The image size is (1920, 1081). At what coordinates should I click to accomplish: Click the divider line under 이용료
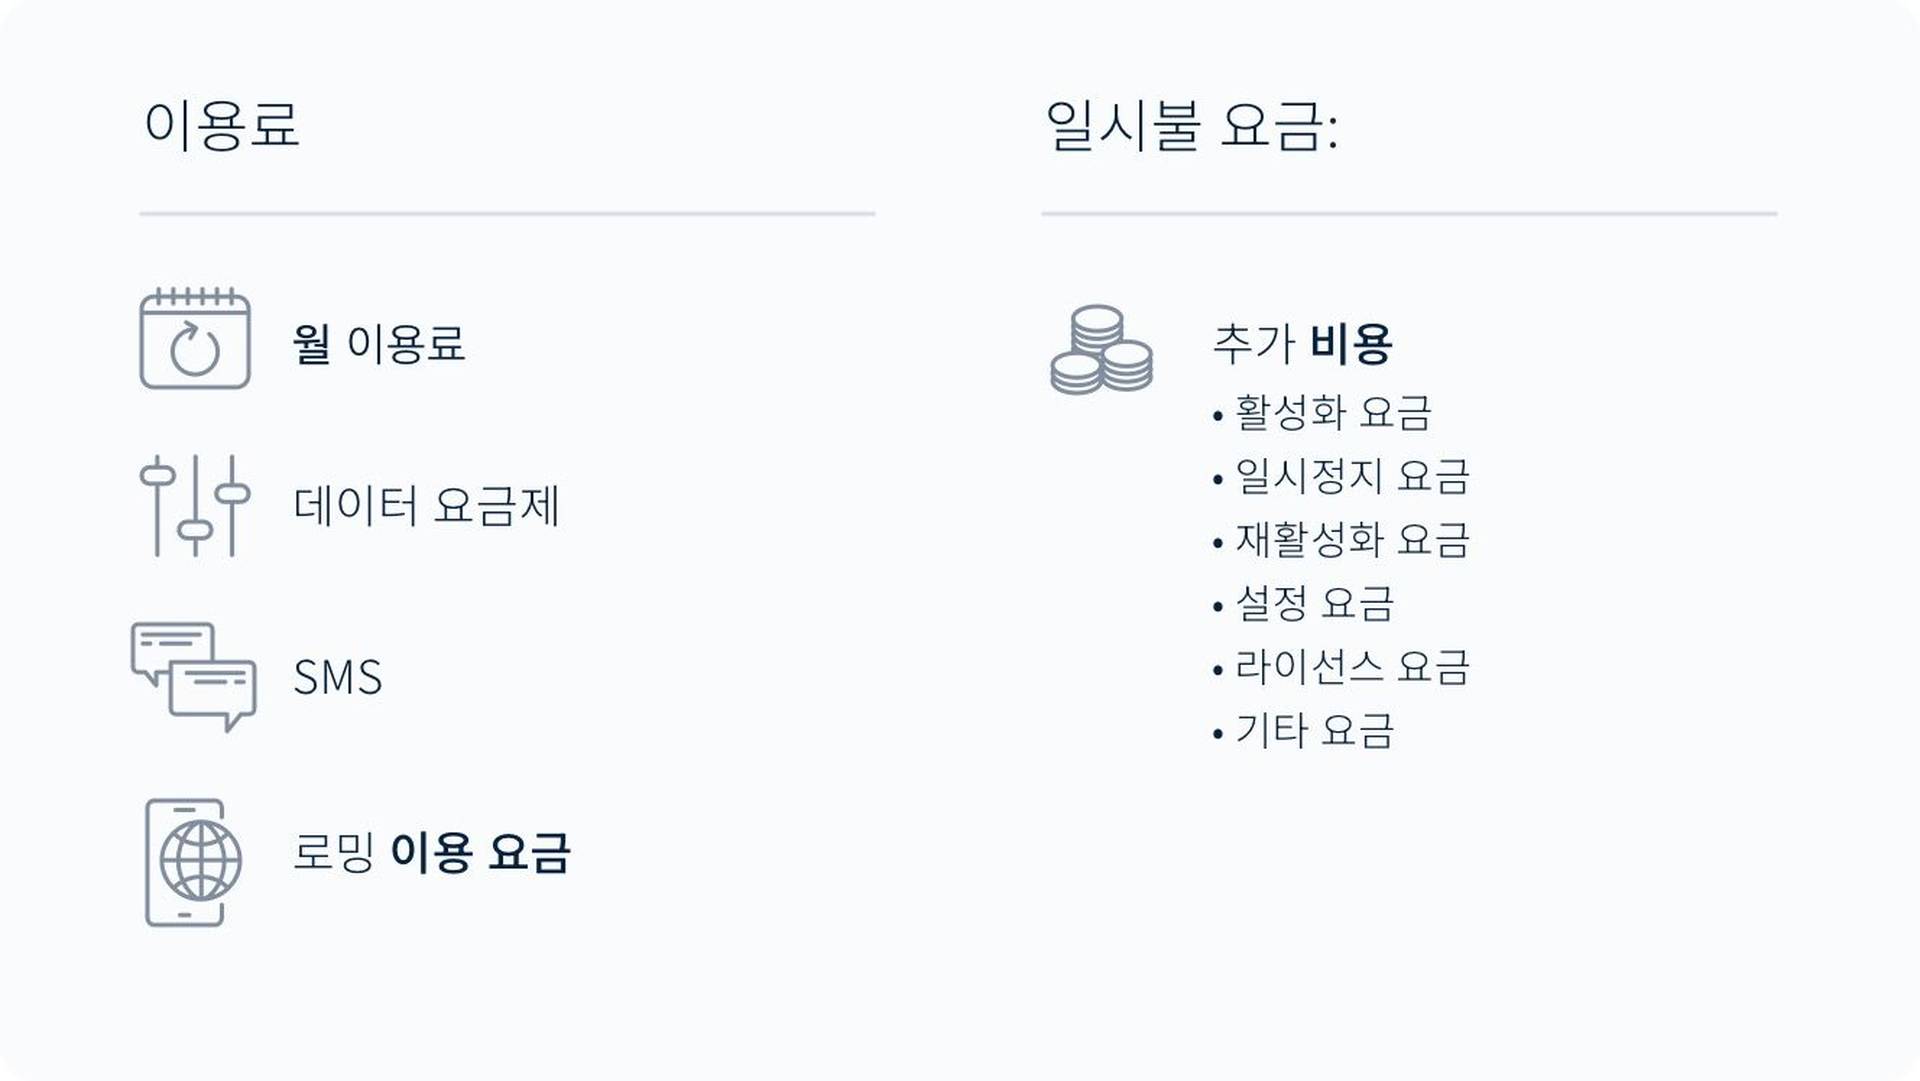click(507, 214)
